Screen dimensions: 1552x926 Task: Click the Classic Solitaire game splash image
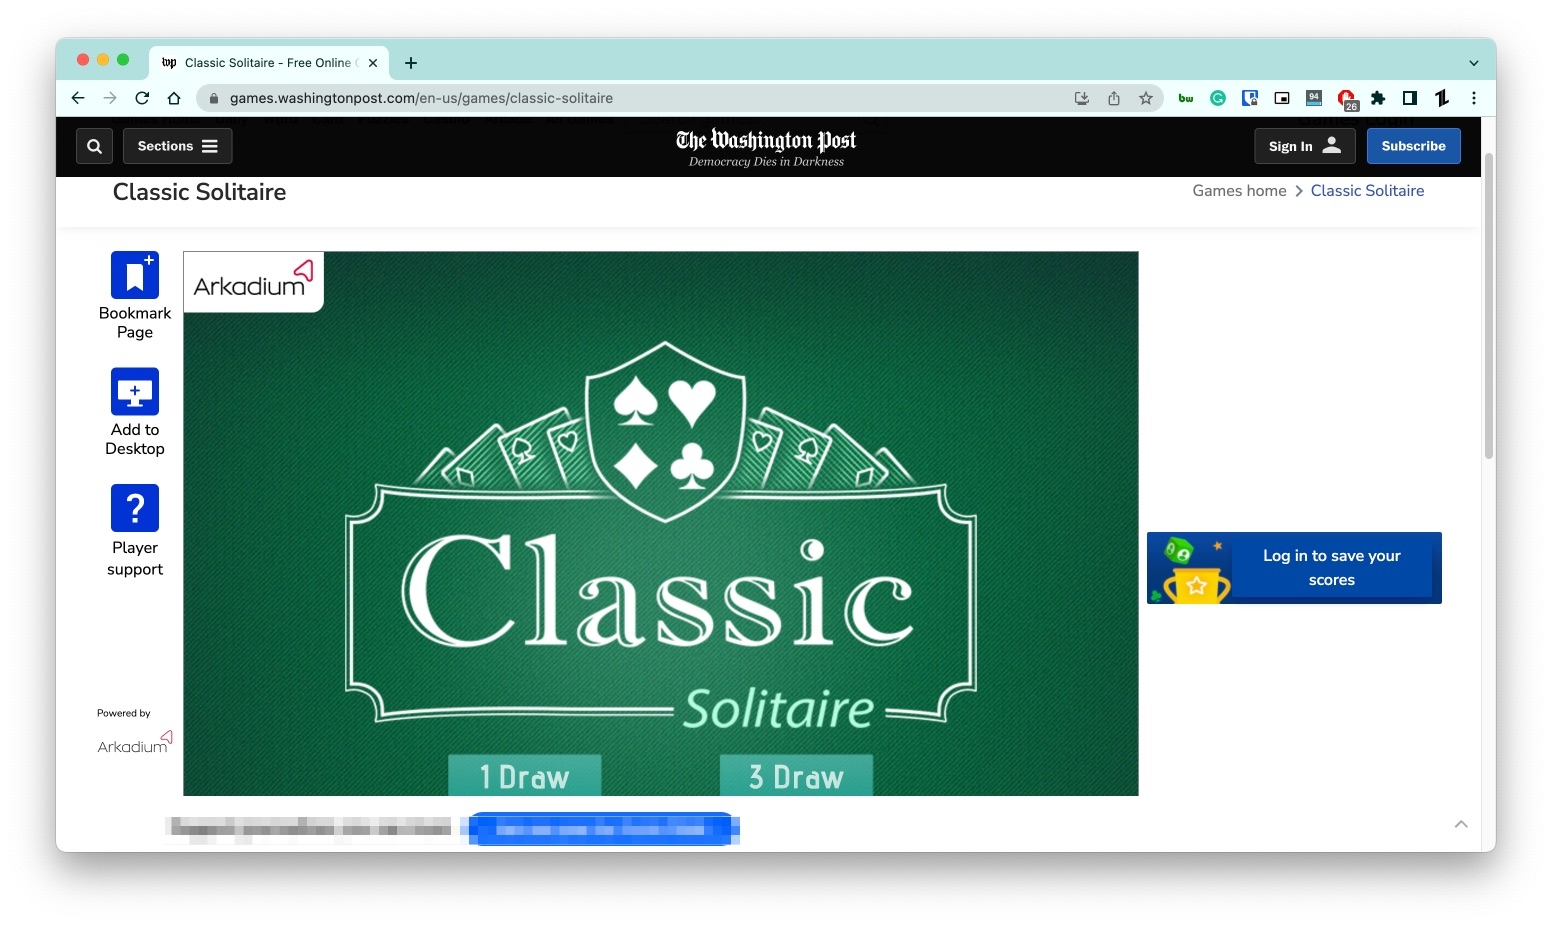tap(661, 524)
